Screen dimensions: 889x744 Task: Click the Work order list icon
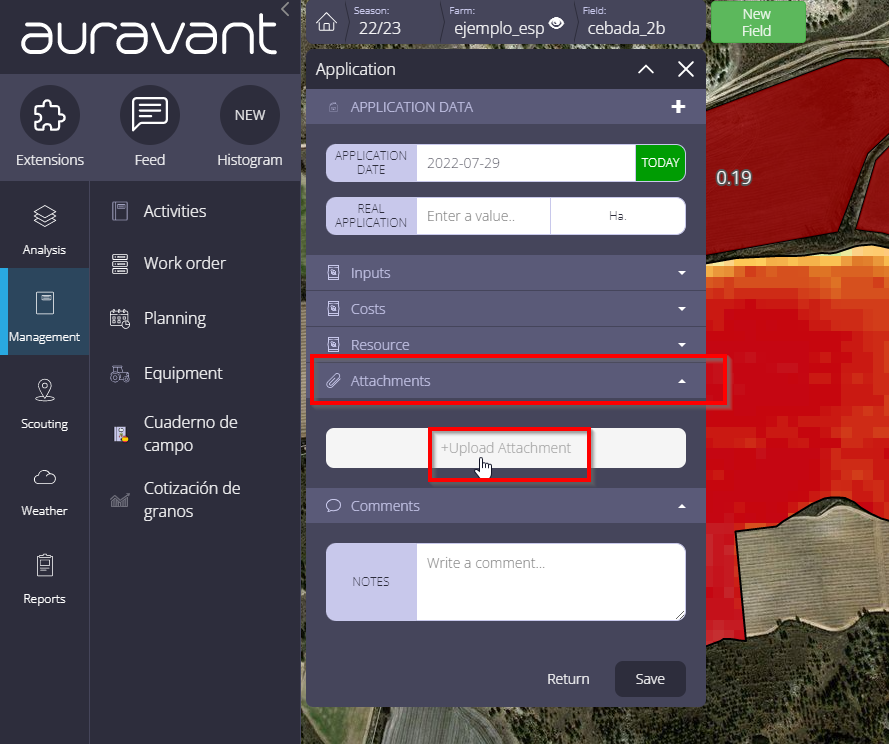(x=120, y=264)
